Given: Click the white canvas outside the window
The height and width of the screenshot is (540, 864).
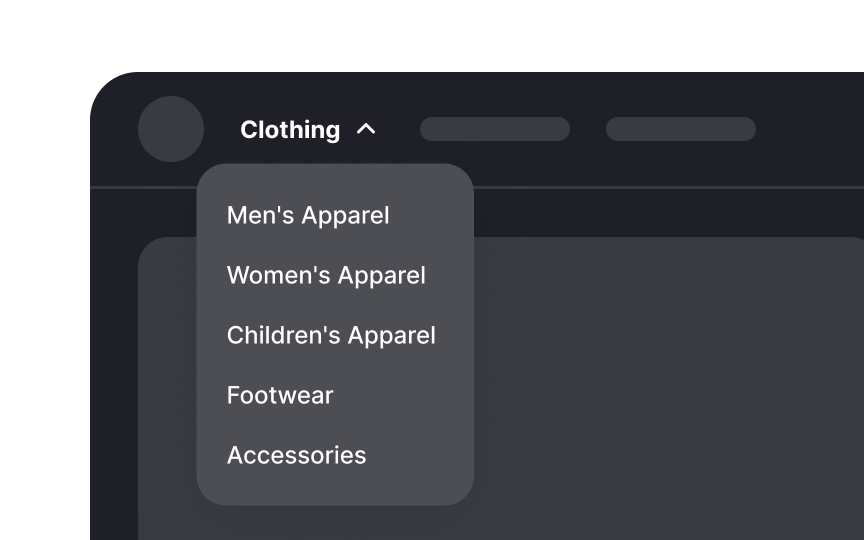Looking at the screenshot, I should 430,33.
